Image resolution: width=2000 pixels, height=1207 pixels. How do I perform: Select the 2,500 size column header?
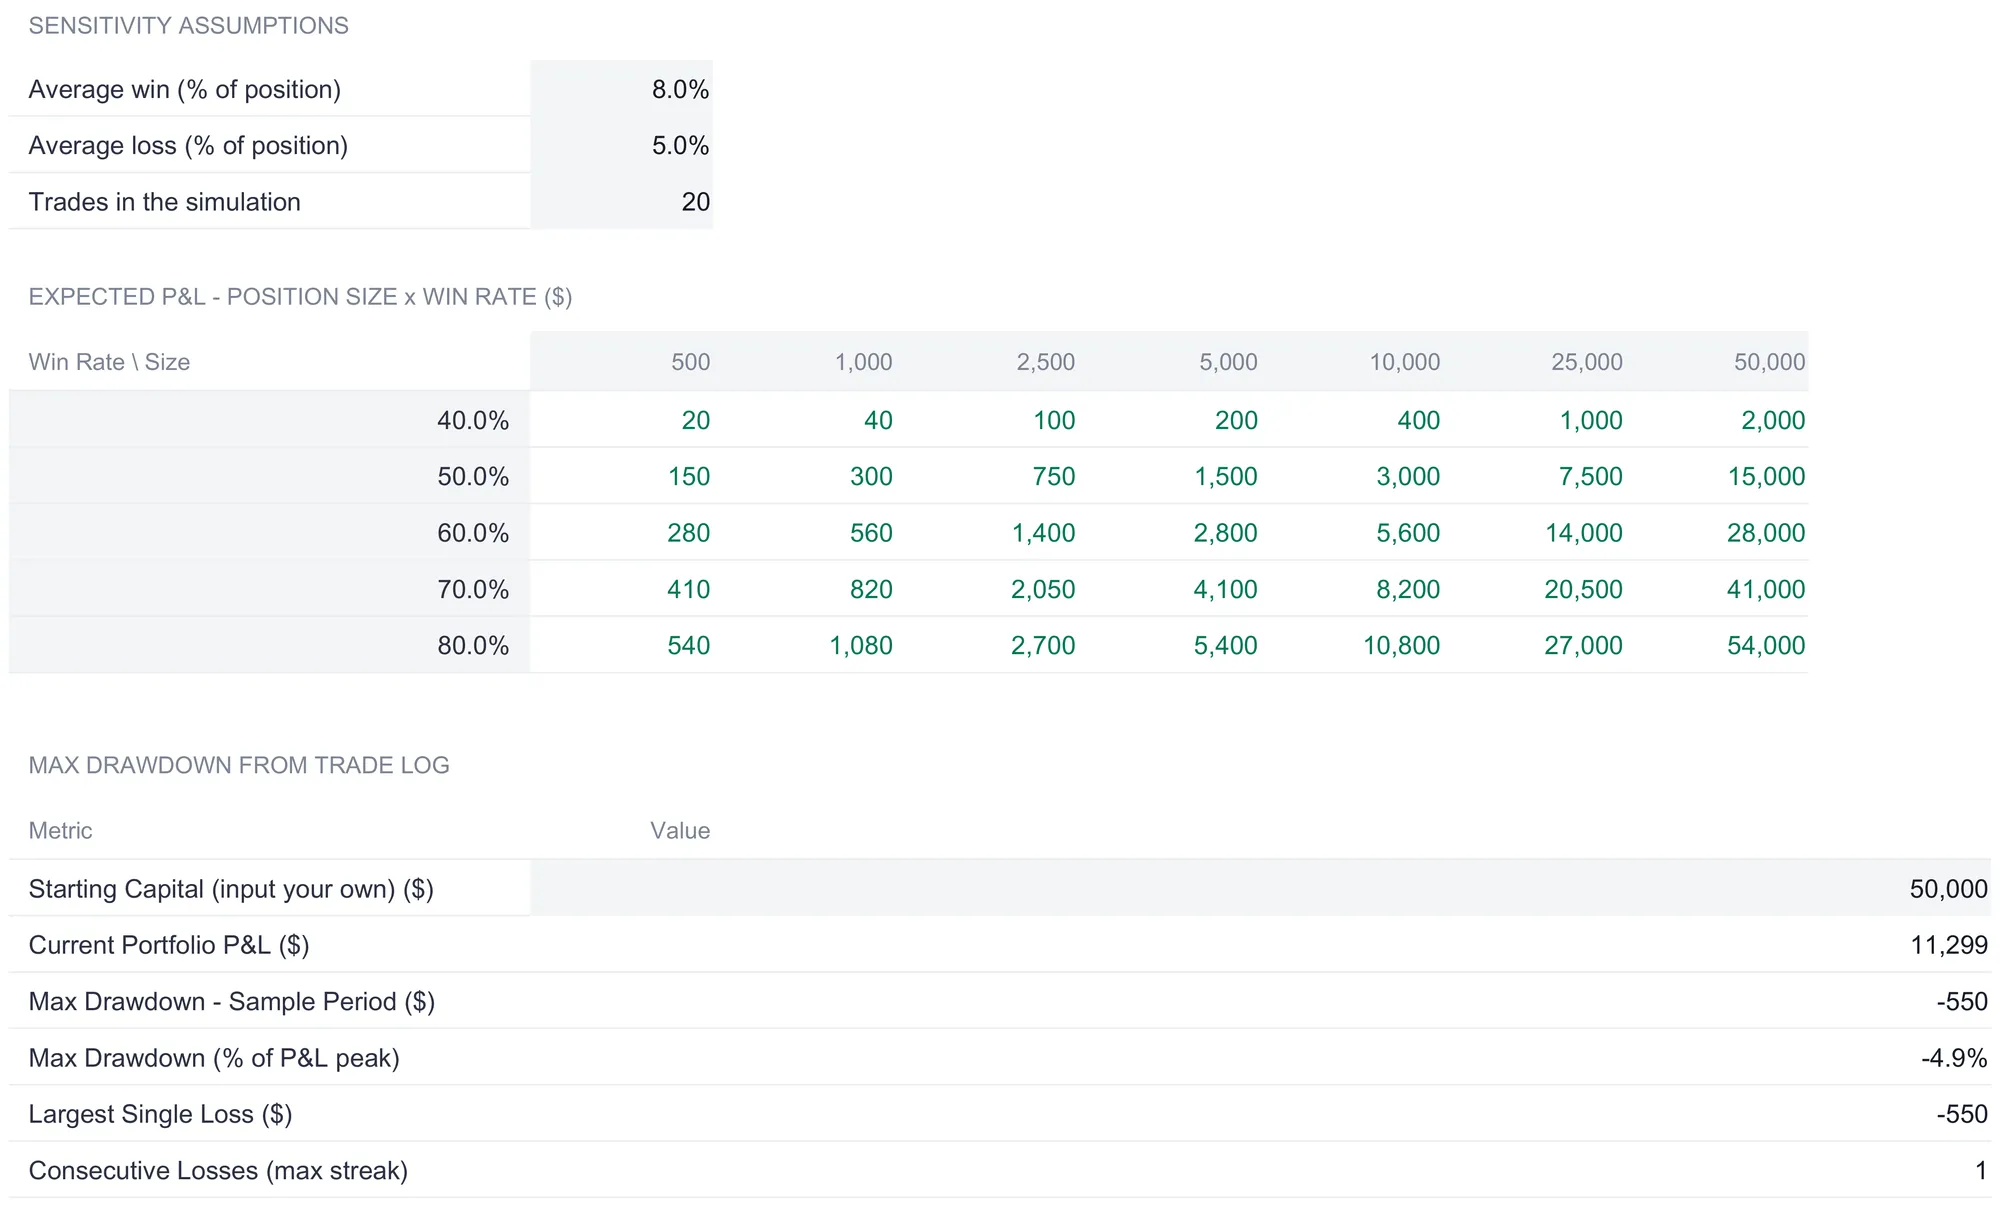[1046, 362]
